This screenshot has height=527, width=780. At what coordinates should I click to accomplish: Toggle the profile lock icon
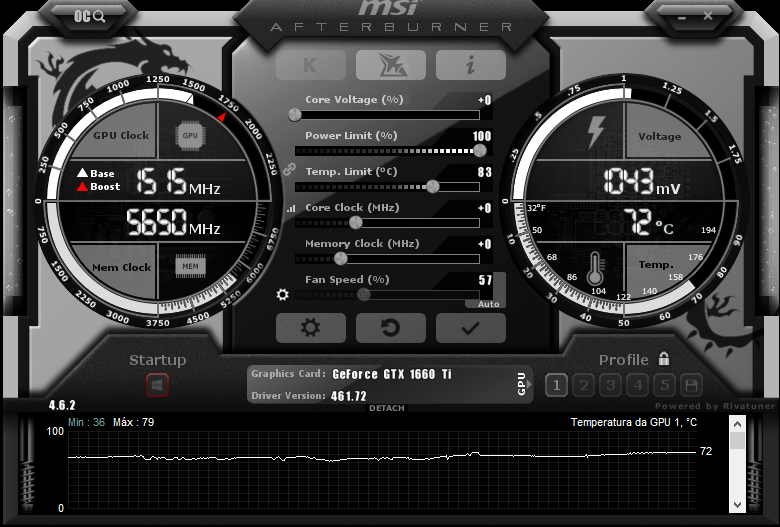664,358
